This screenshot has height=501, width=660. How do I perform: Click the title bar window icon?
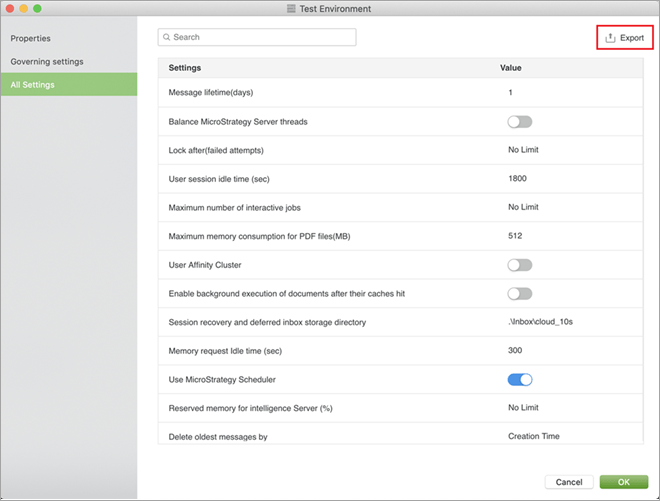[291, 8]
